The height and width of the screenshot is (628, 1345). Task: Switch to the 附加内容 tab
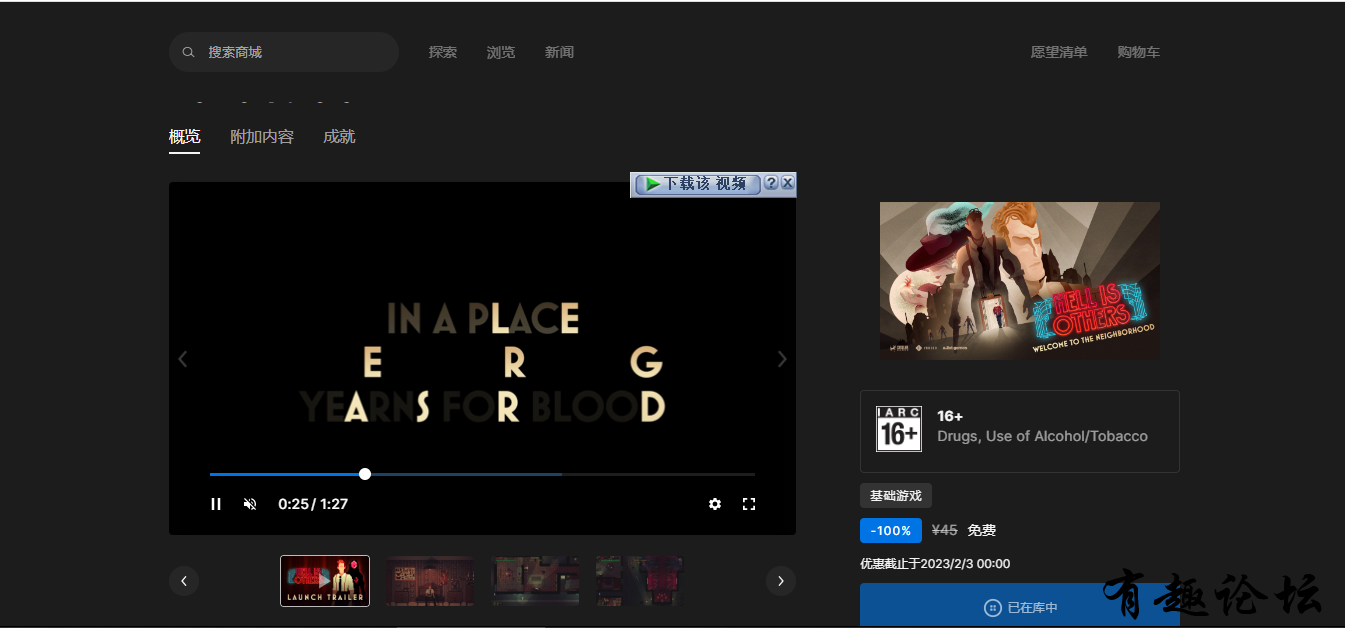tap(262, 137)
